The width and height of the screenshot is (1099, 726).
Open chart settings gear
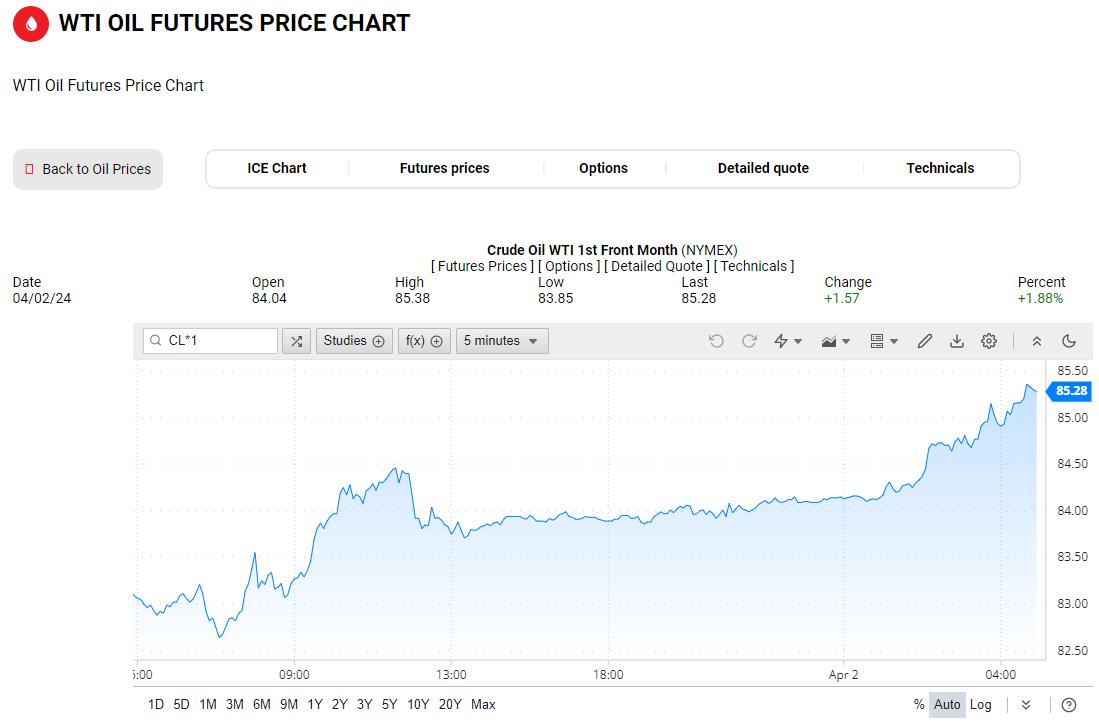(989, 341)
